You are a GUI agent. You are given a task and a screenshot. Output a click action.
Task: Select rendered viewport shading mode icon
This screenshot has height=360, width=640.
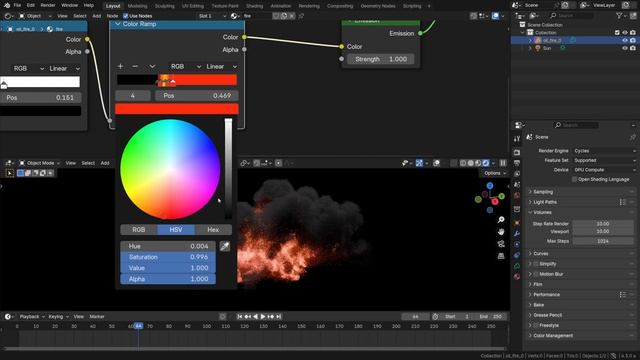[486, 163]
